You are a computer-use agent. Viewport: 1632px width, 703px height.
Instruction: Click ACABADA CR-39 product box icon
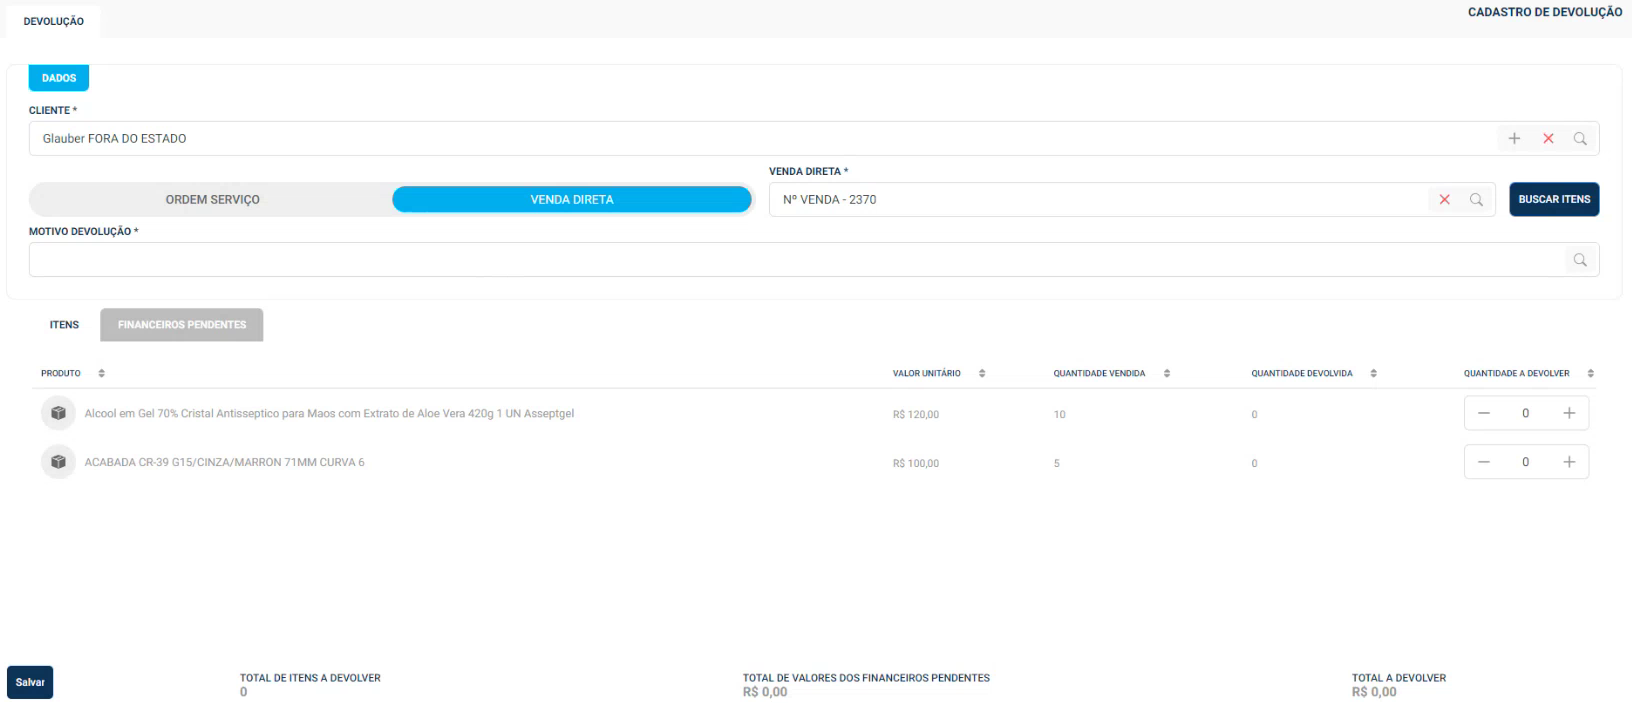[x=58, y=462]
